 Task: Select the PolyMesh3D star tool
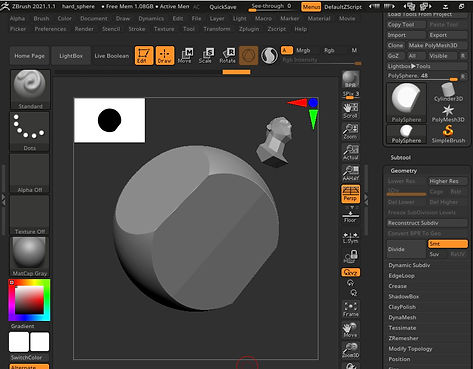(x=448, y=113)
